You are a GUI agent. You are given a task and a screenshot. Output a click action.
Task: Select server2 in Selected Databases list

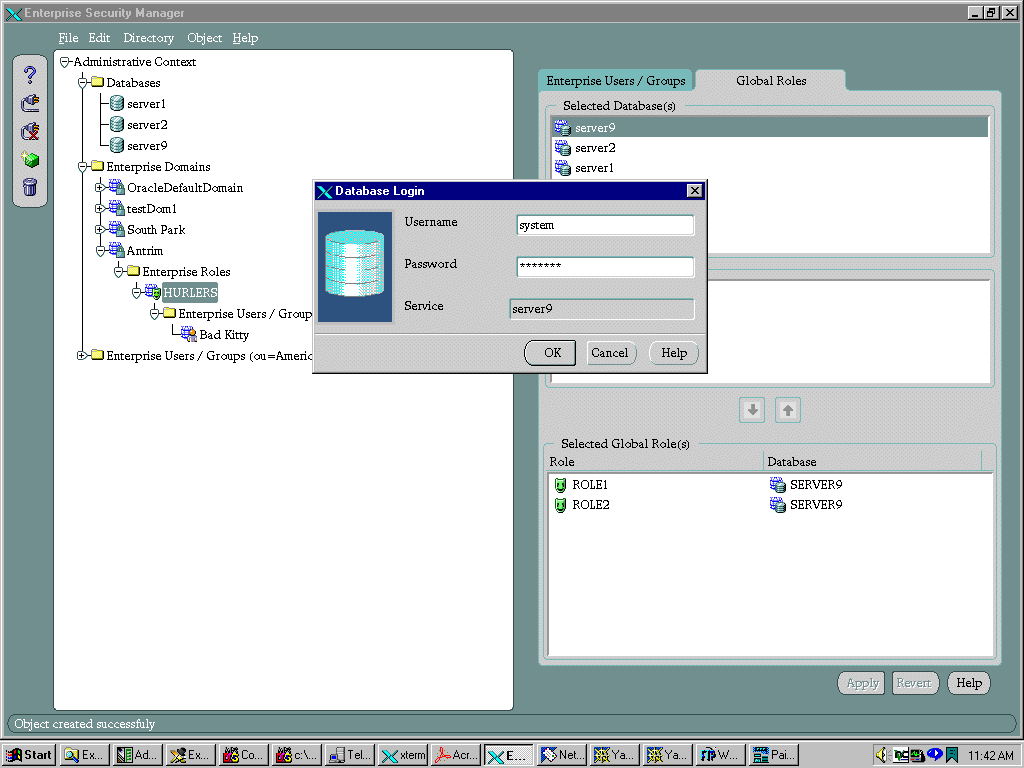point(595,148)
